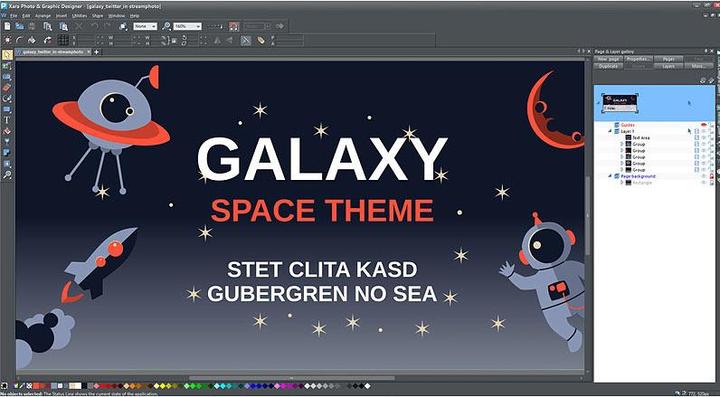720x397 pixels.
Task: Open the File menu
Action: tap(14, 16)
